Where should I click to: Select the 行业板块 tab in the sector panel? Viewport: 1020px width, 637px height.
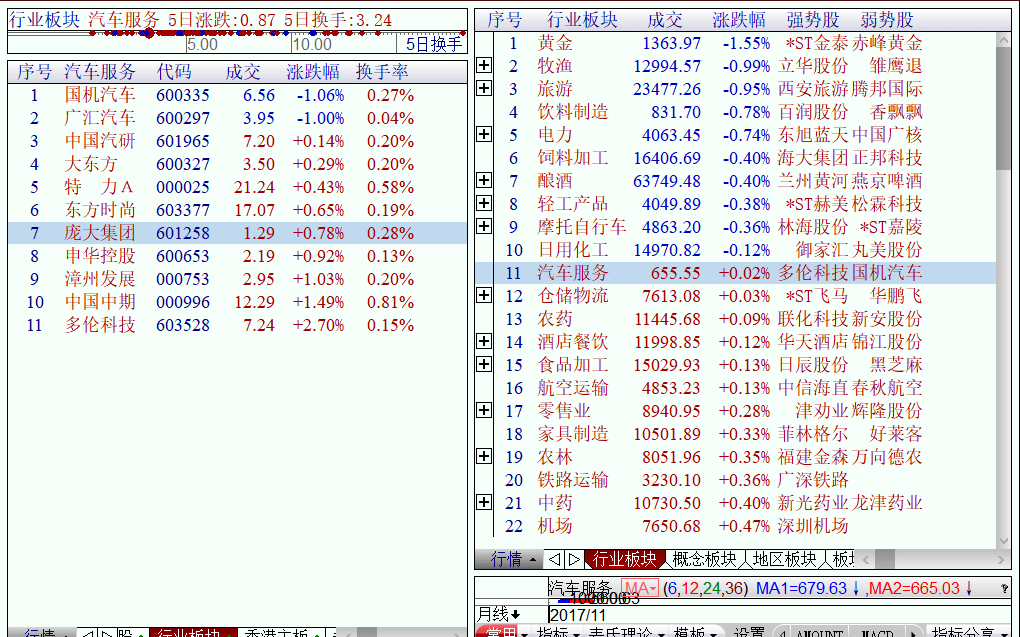coord(624,559)
